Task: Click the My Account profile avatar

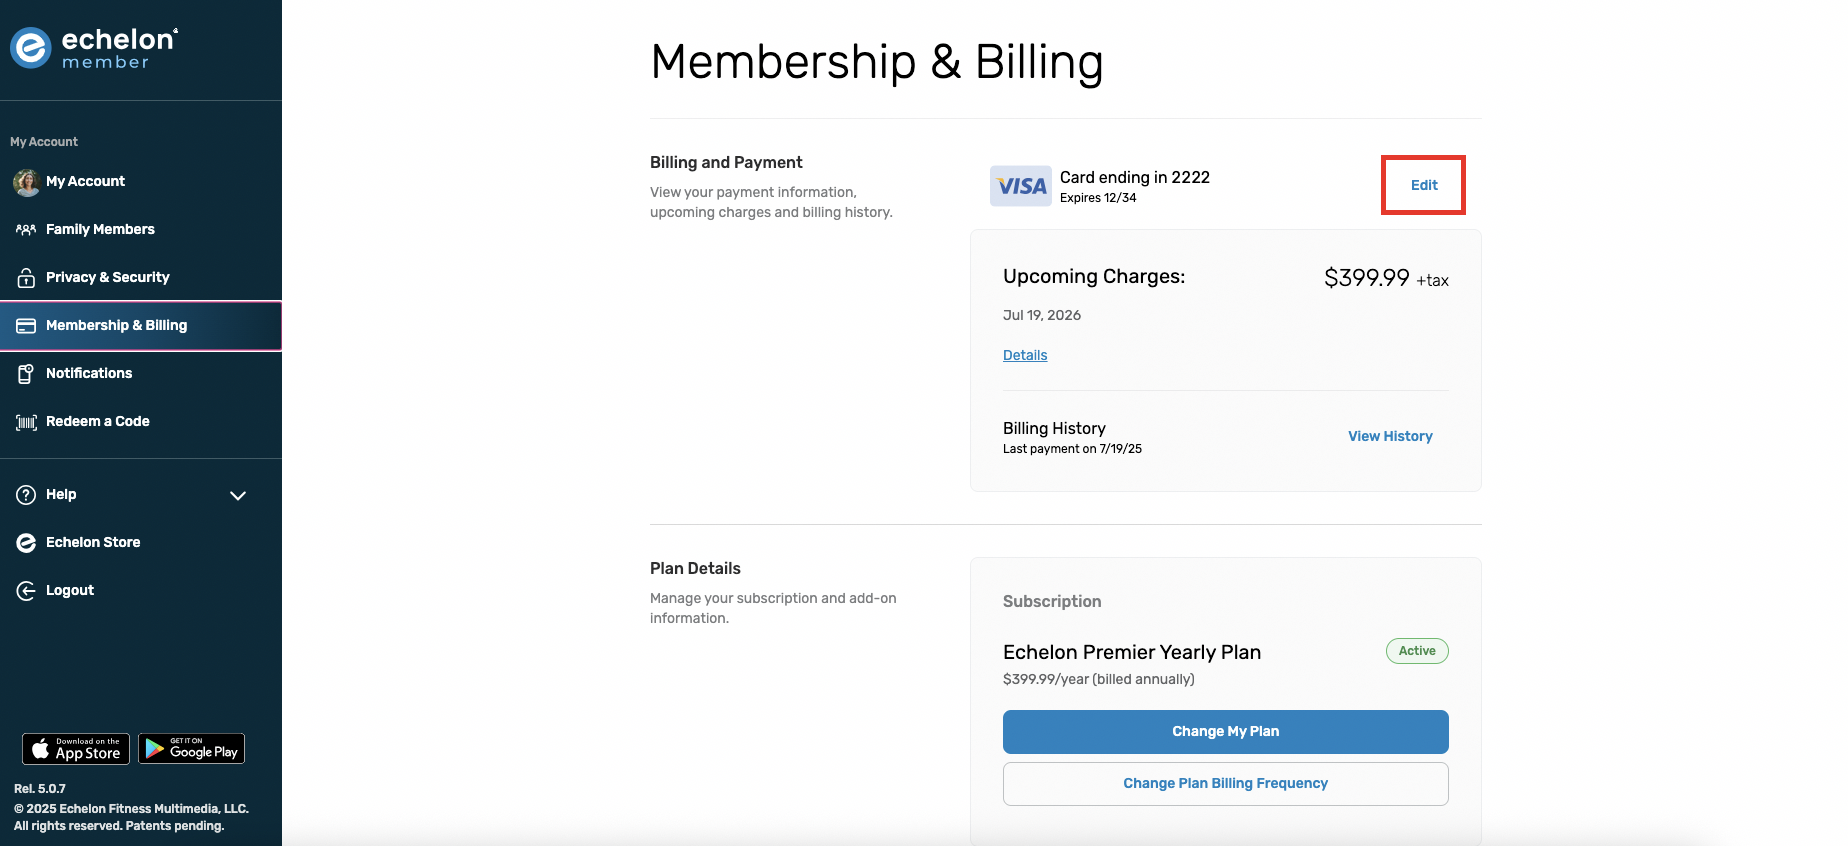Action: 26,182
